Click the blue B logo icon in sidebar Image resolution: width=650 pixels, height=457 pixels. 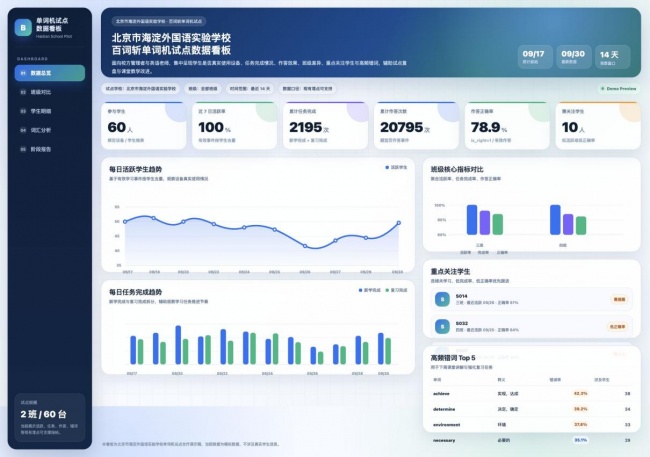coord(23,28)
